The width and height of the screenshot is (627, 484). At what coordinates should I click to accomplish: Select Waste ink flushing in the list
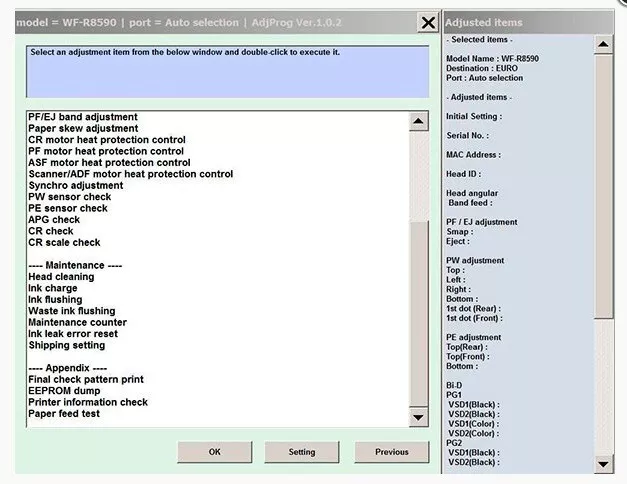pyautogui.click(x=72, y=311)
